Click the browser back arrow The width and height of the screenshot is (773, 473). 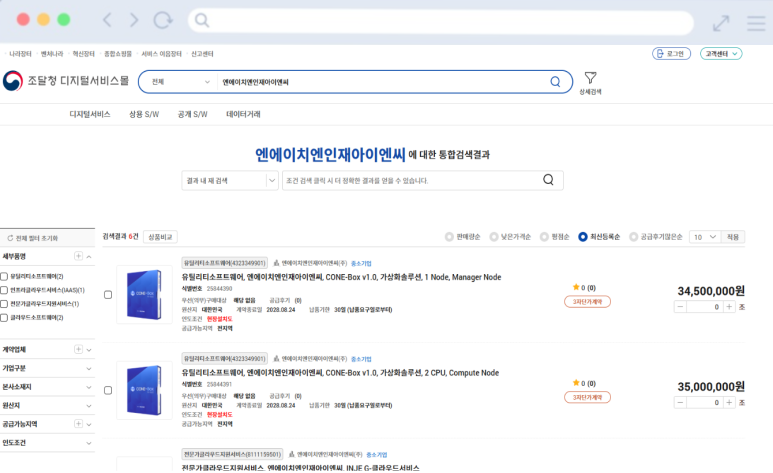(107, 20)
